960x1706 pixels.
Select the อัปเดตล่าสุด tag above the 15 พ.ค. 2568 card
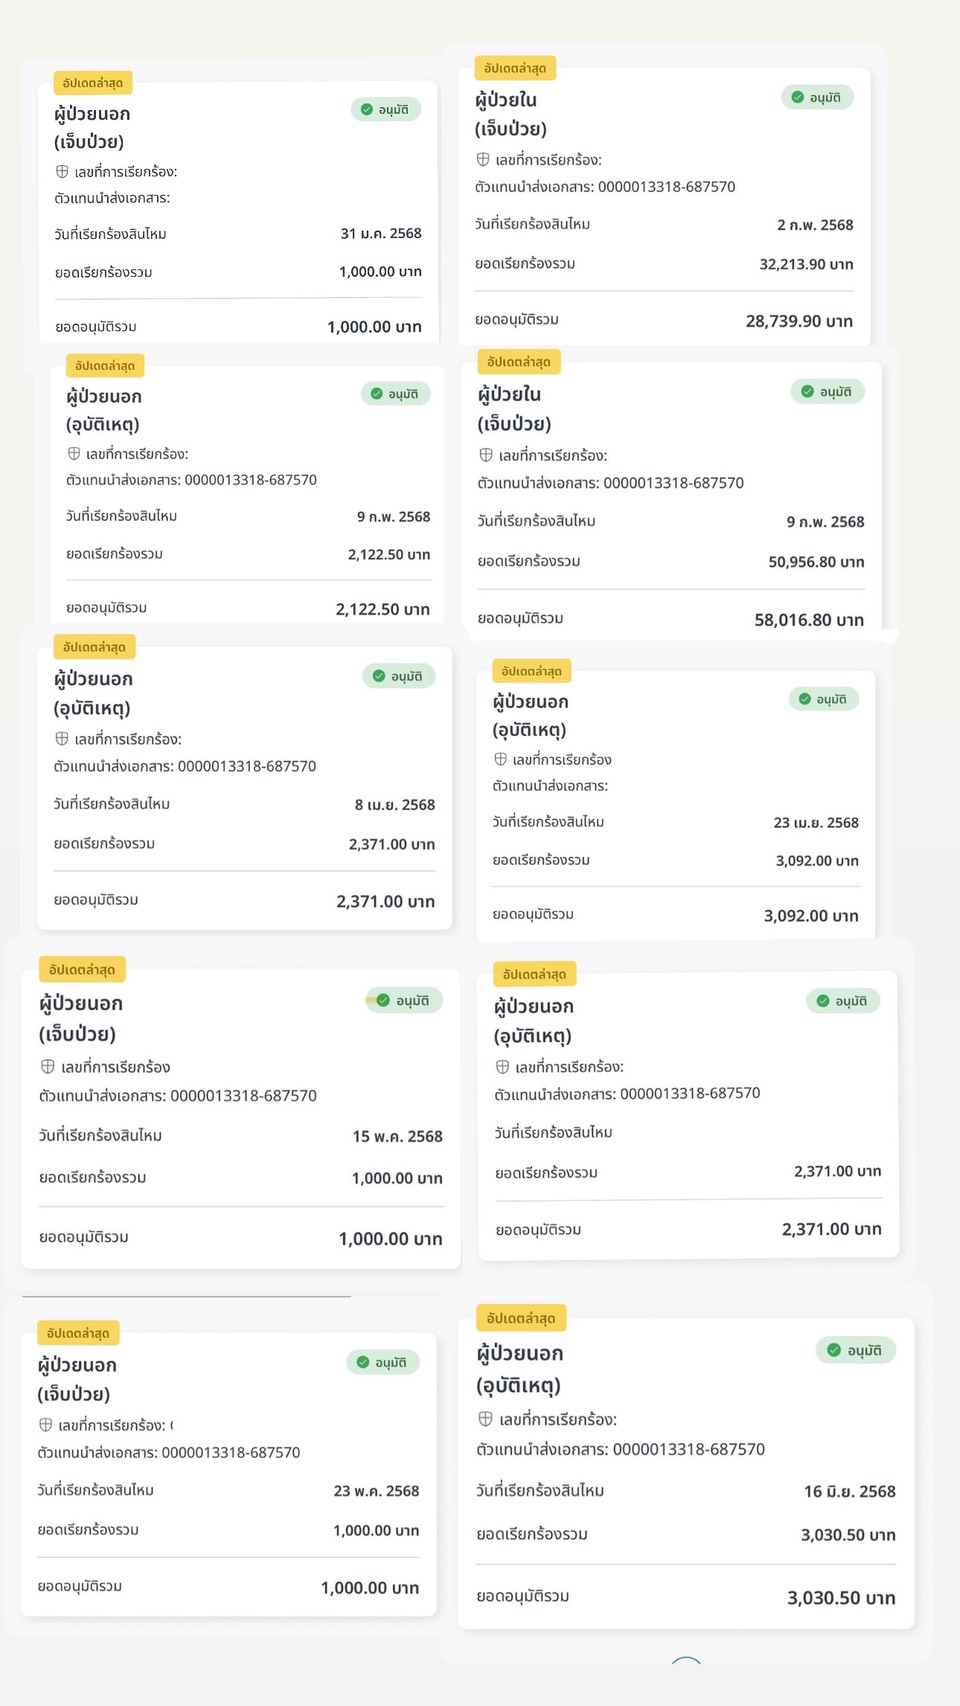tap(82, 969)
